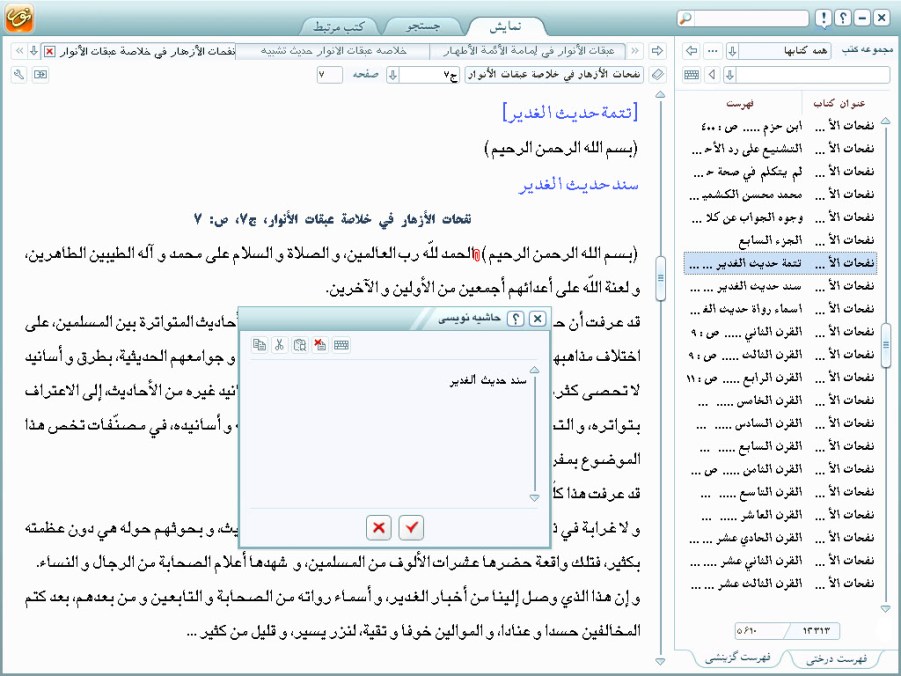Click the sidebar list scroll down arrow
The image size is (901, 676).
(x=885, y=608)
